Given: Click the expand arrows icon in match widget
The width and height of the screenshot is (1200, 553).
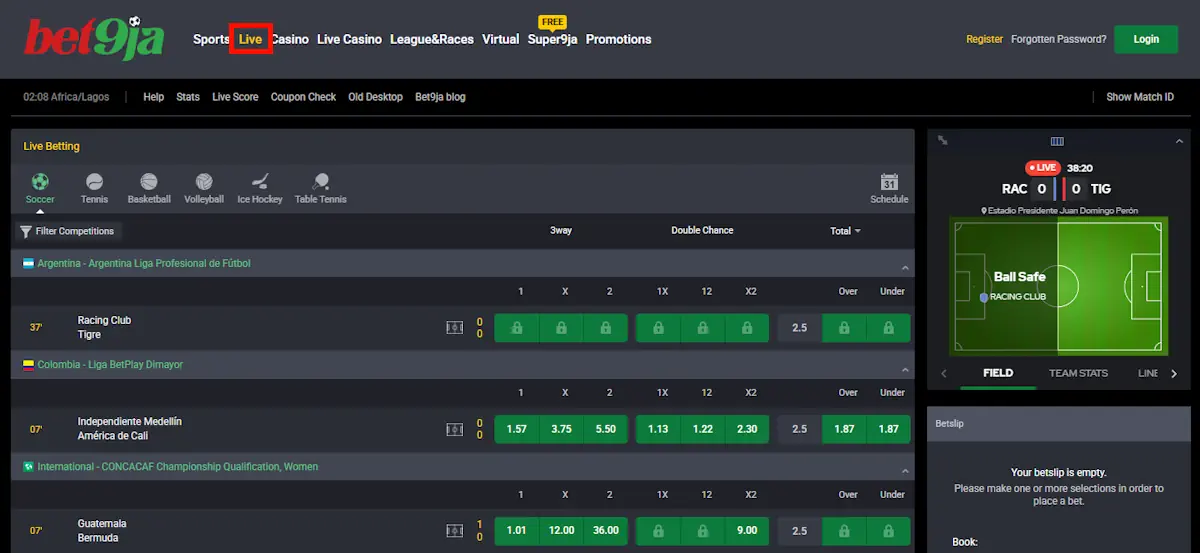Looking at the screenshot, I should click(943, 141).
